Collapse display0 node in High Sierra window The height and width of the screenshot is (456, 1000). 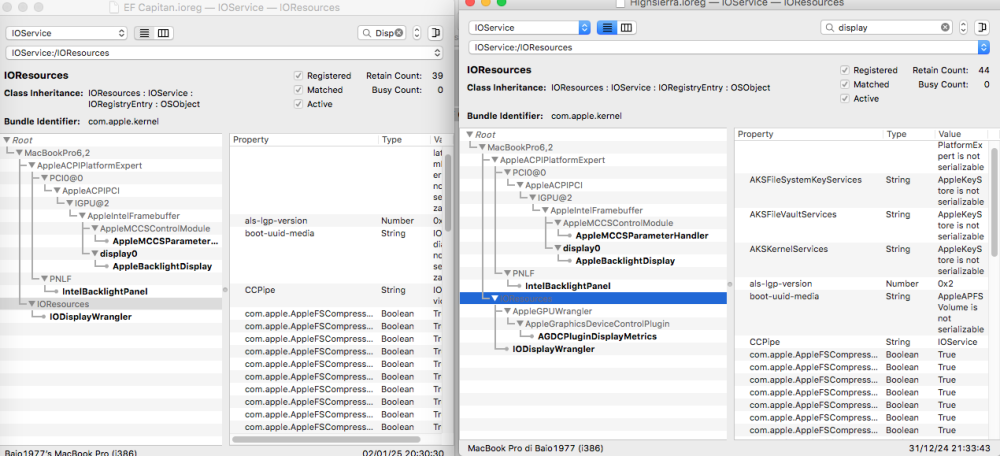(558, 248)
